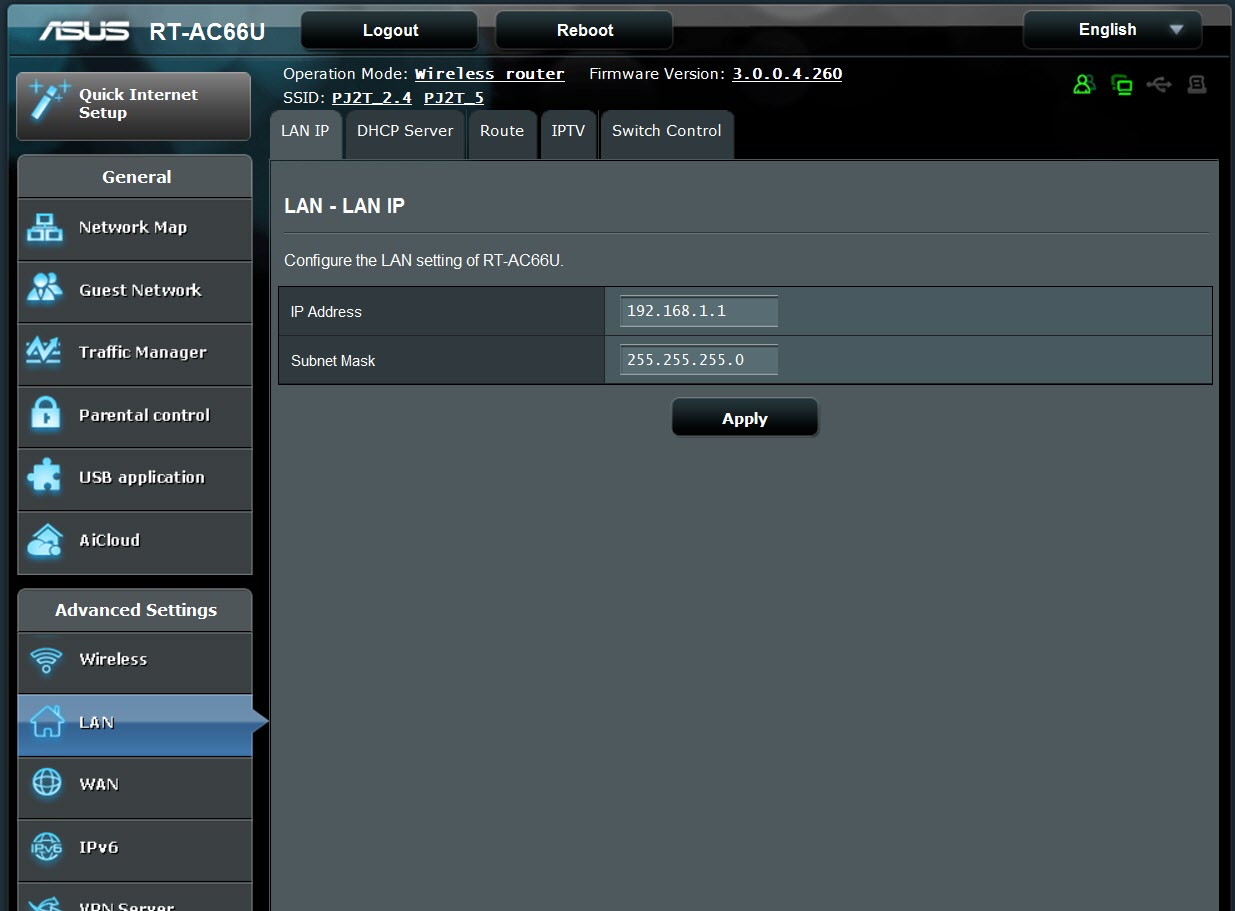Image resolution: width=1235 pixels, height=911 pixels.
Task: Select the LAN house icon
Action: [x=47, y=722]
